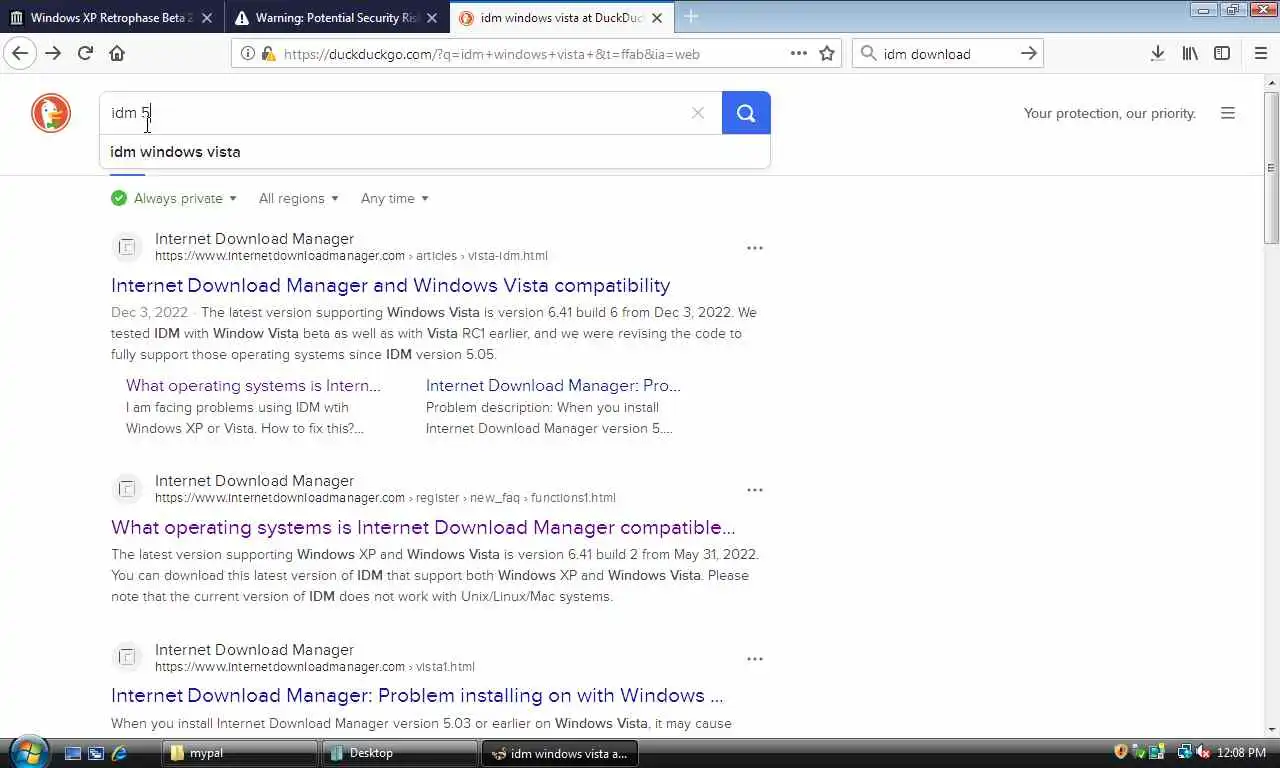The height and width of the screenshot is (768, 1280).
Task: Go back to the previous page
Action: click(x=20, y=54)
